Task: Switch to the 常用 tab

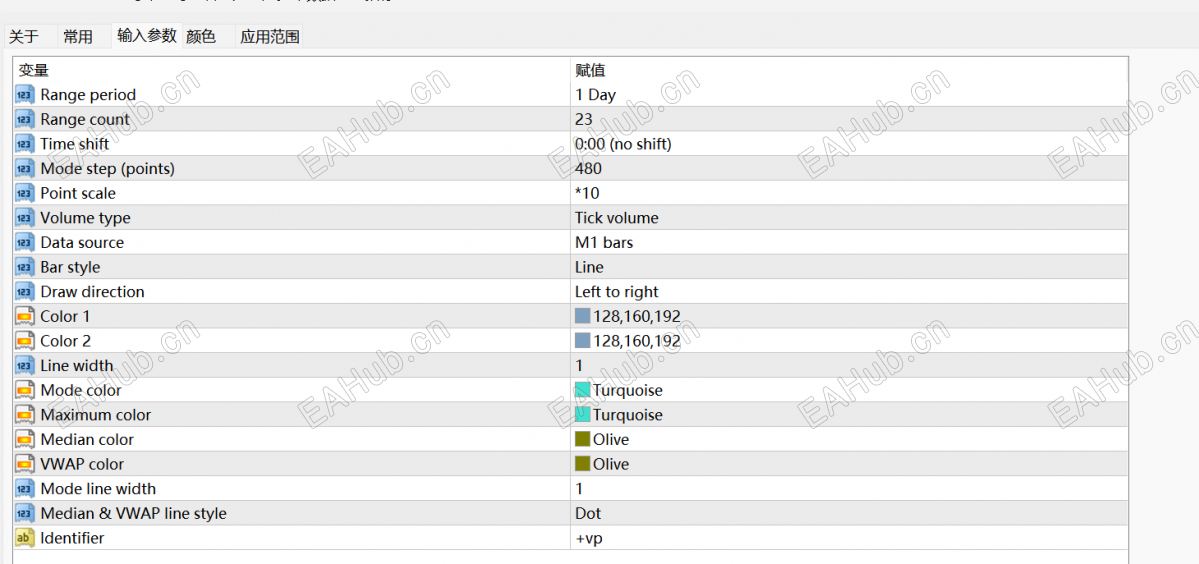Action: point(78,37)
